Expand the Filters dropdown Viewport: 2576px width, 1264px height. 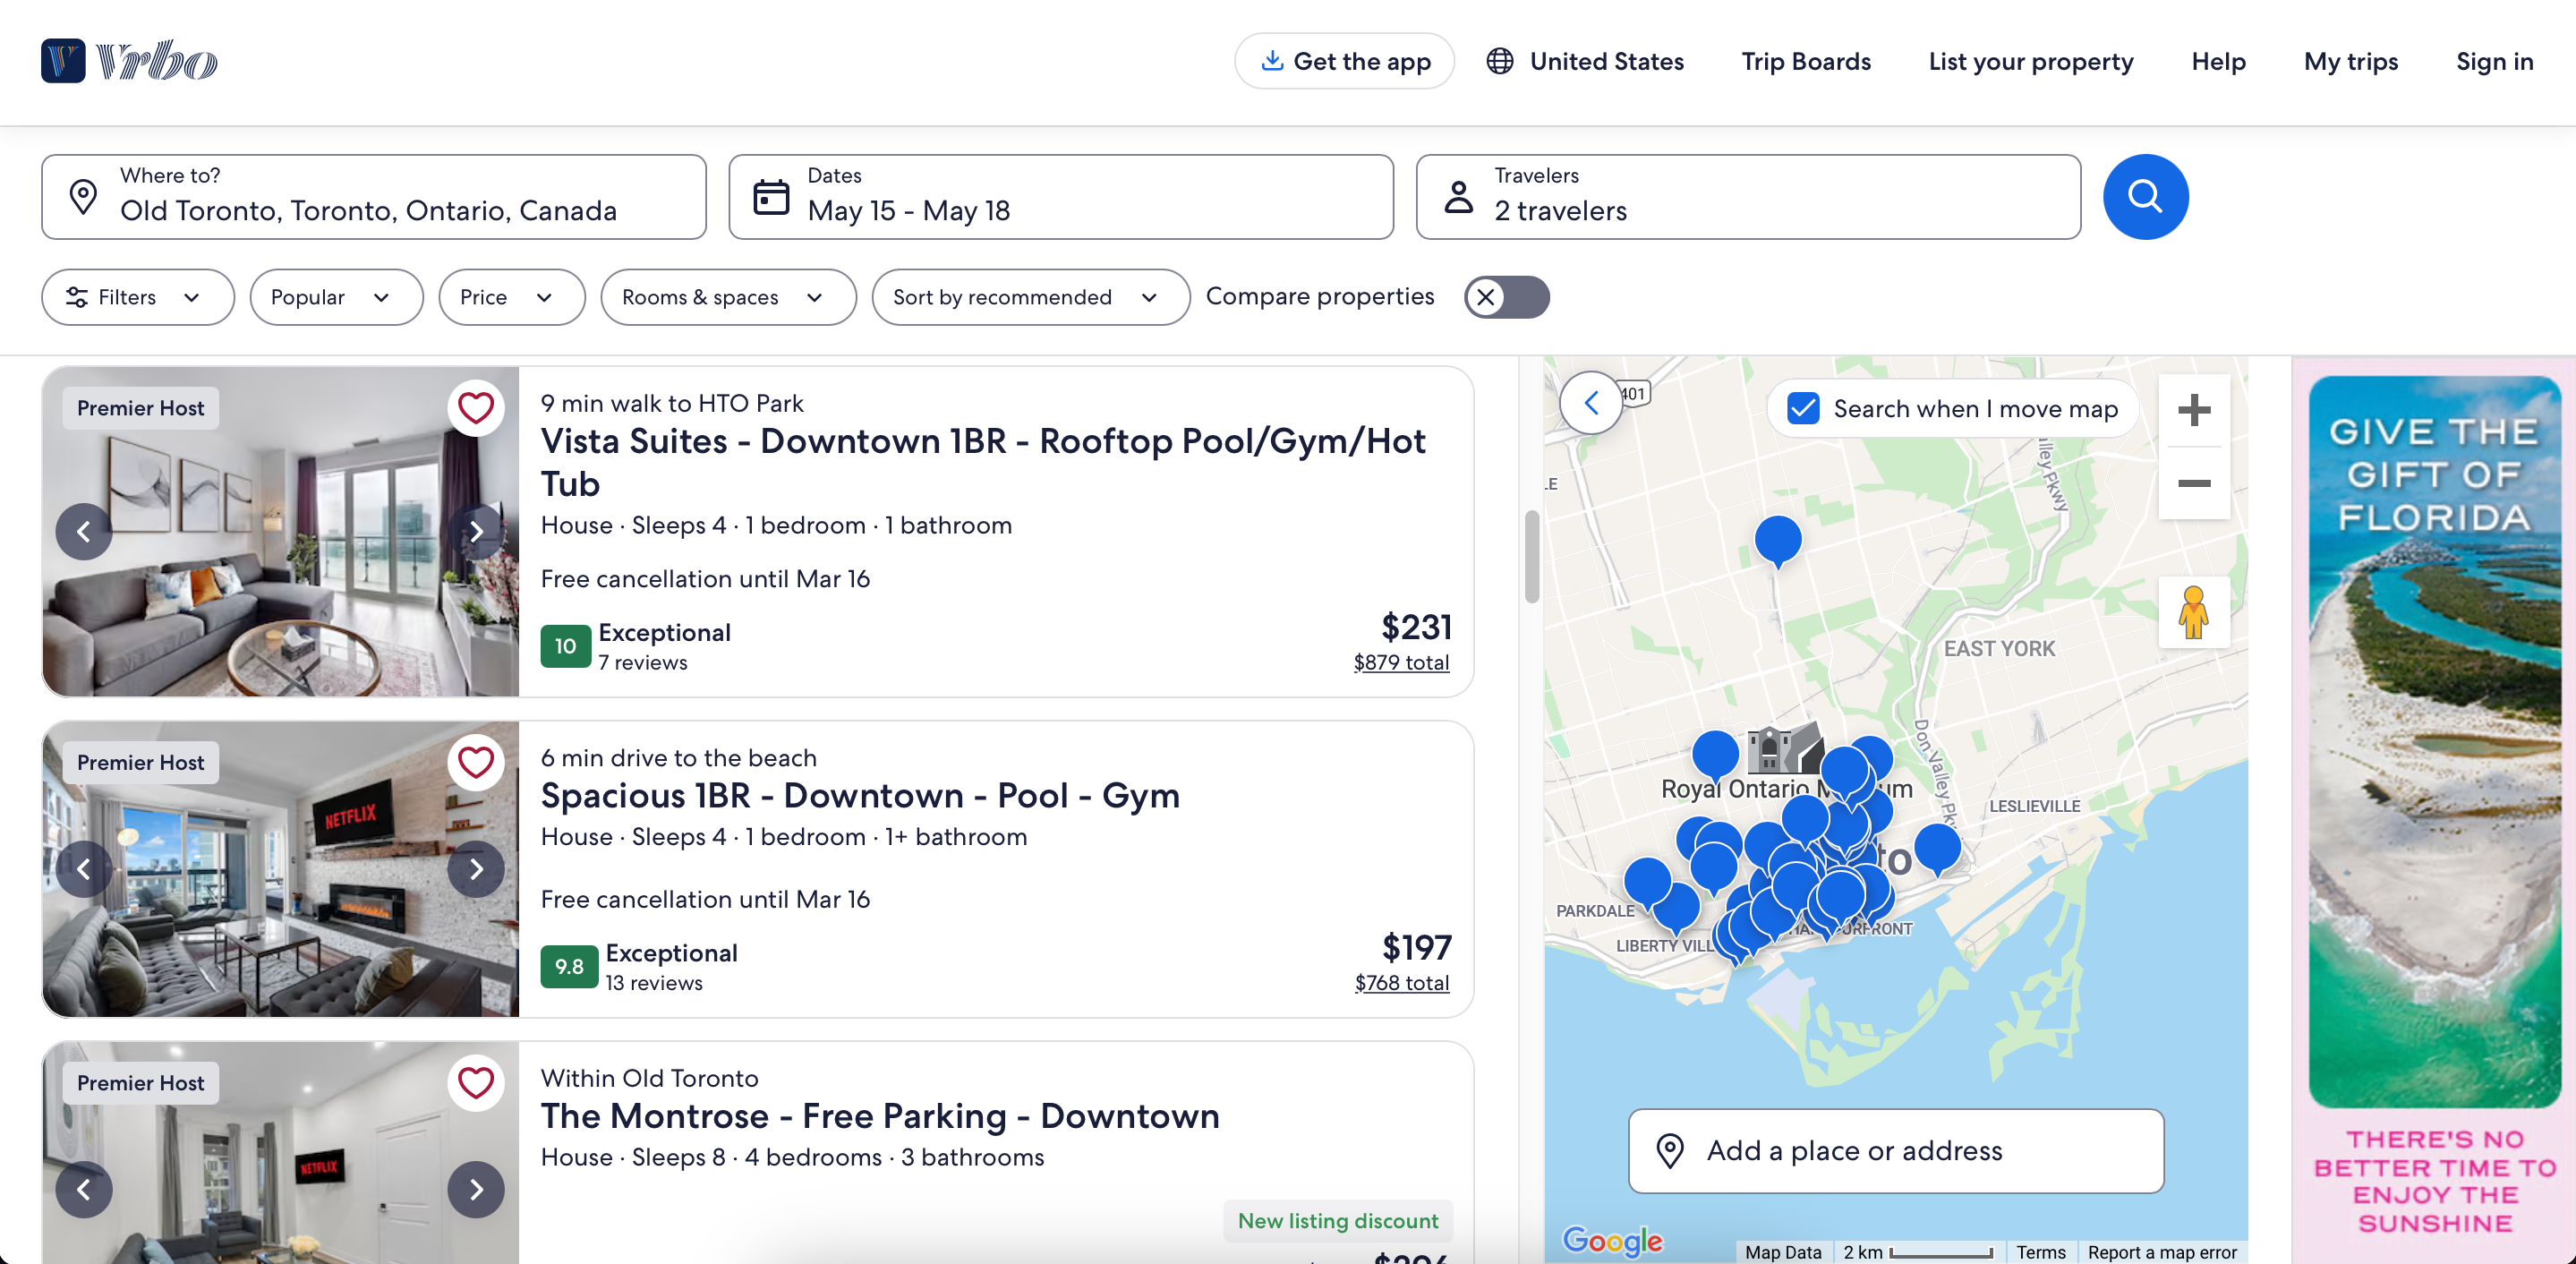point(138,297)
